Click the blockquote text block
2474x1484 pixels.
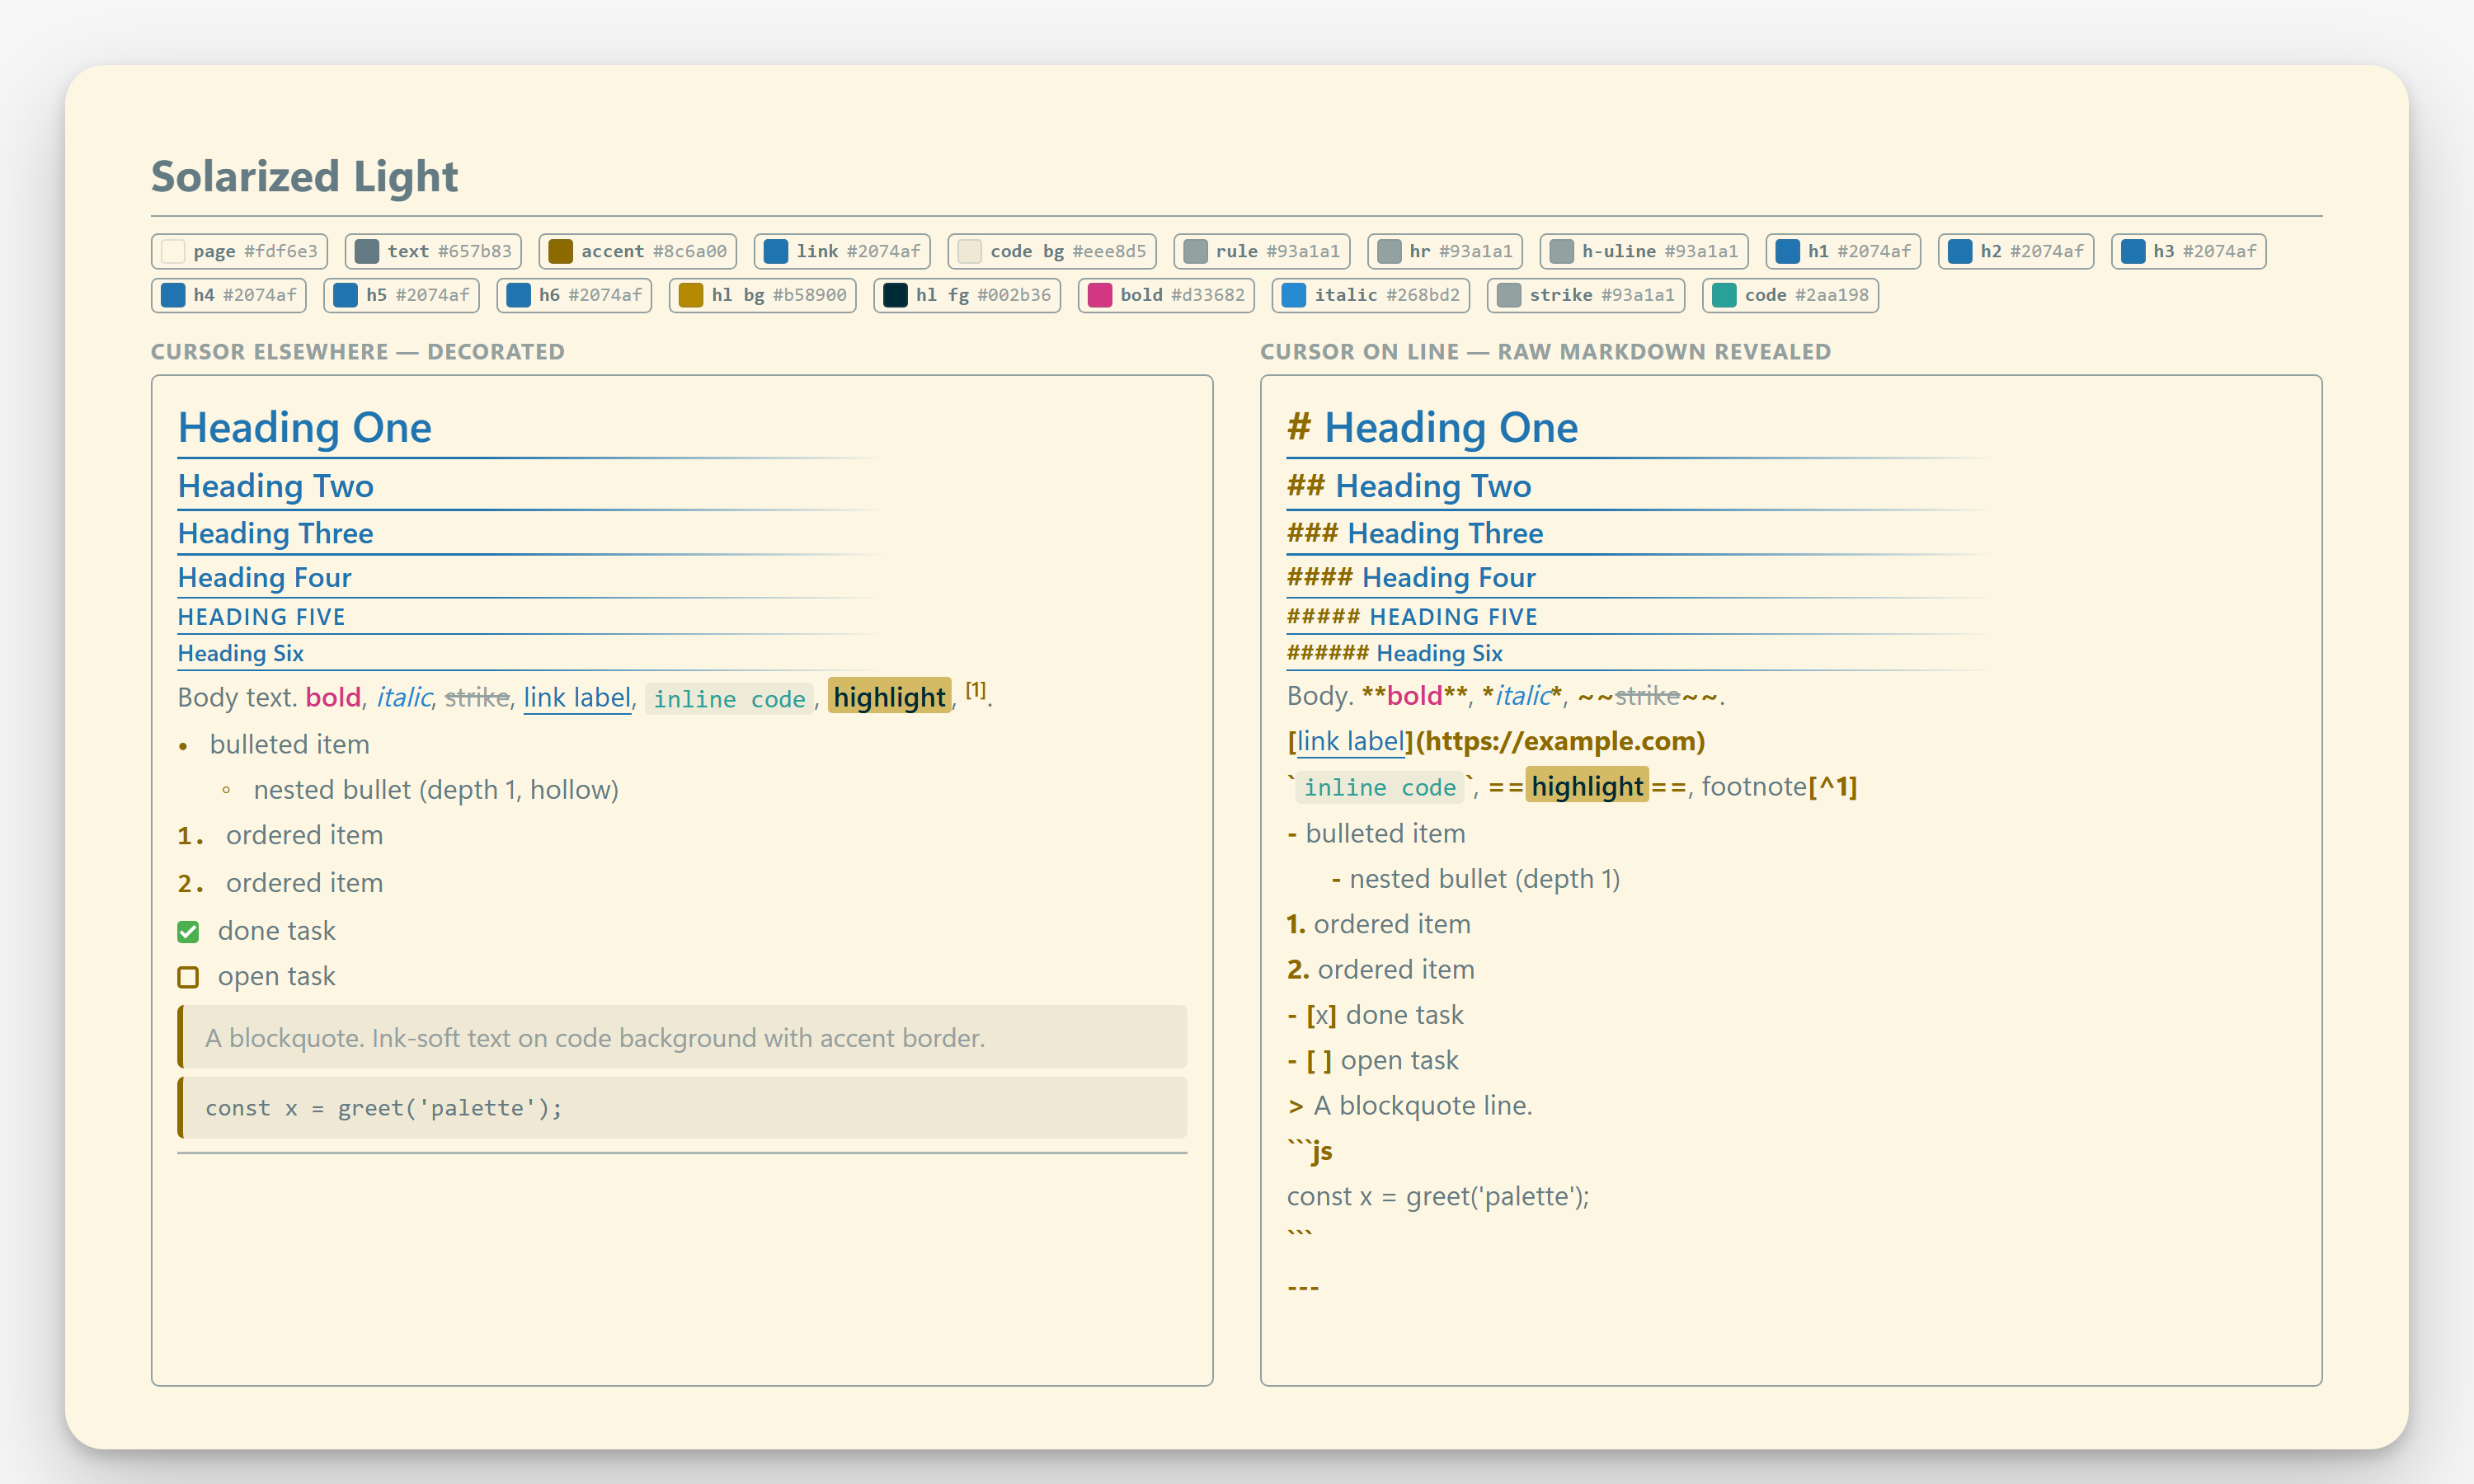tap(682, 1037)
